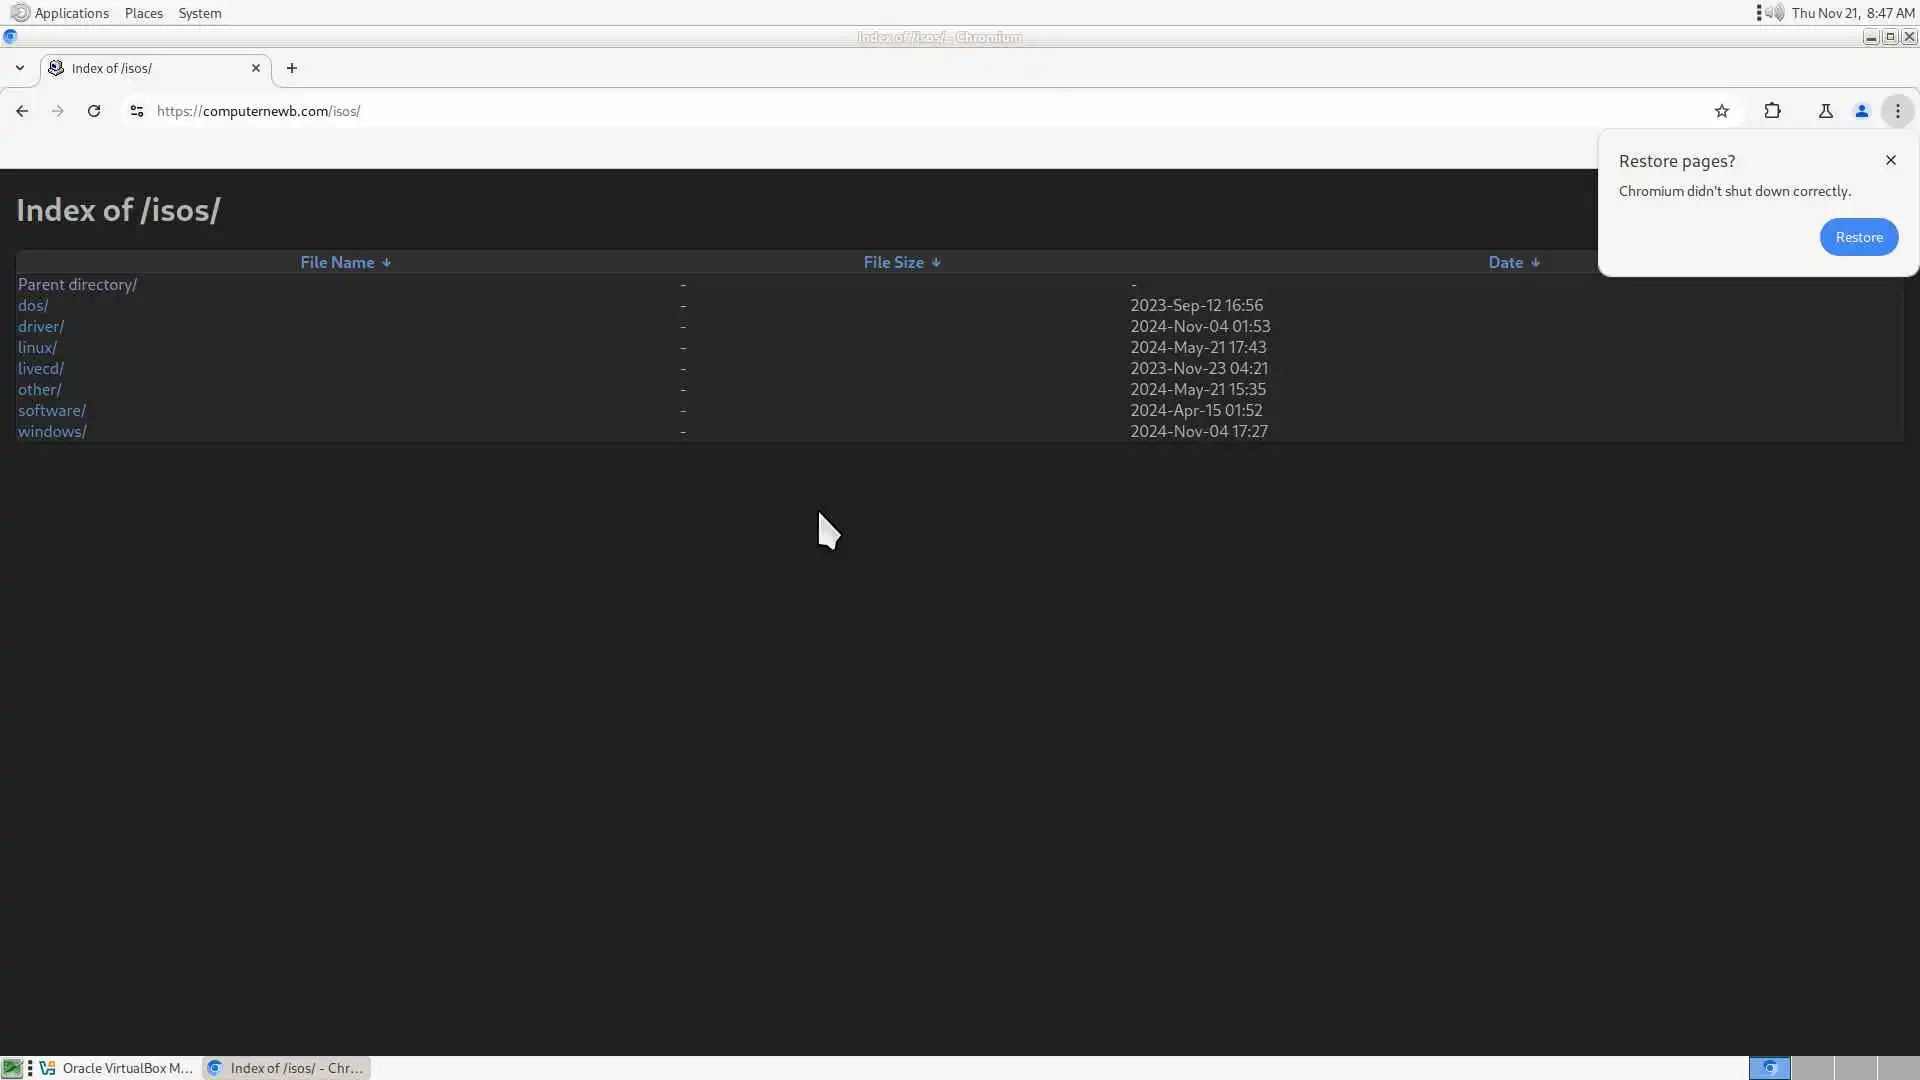The height and width of the screenshot is (1080, 1920).
Task: Dismiss the Restore pages popup
Action: (1890, 160)
